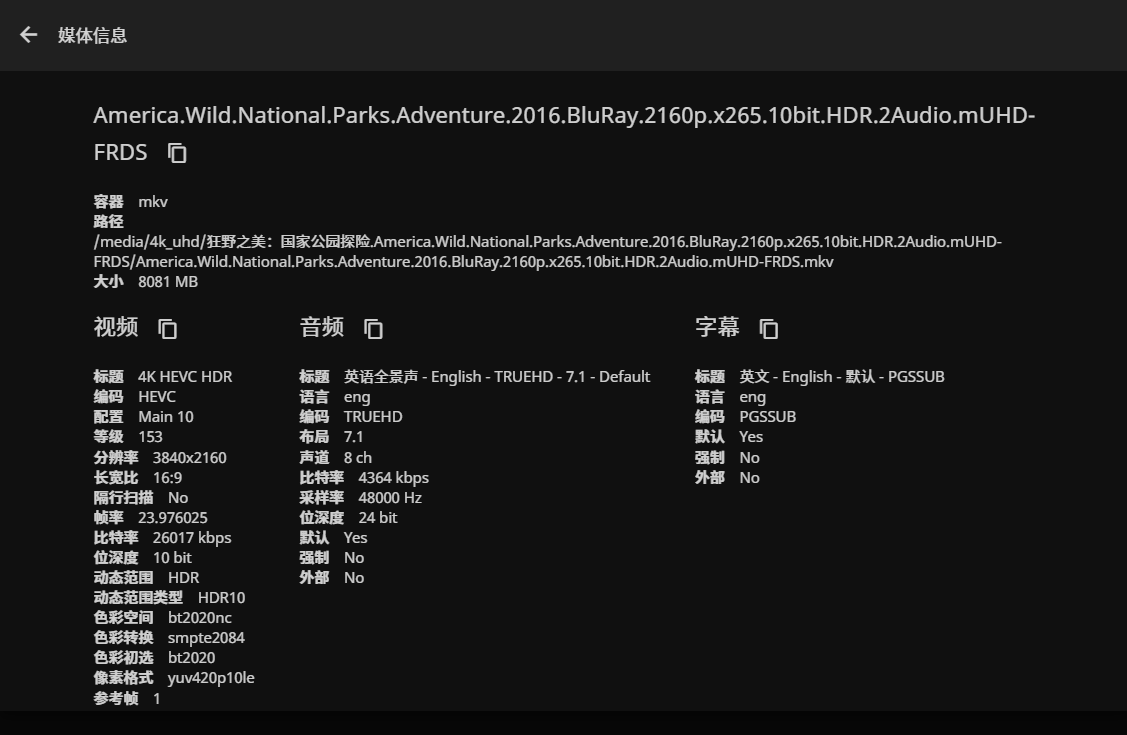The width and height of the screenshot is (1127, 735).
Task: Click the HDR10 dynamic range type
Action: point(221,597)
